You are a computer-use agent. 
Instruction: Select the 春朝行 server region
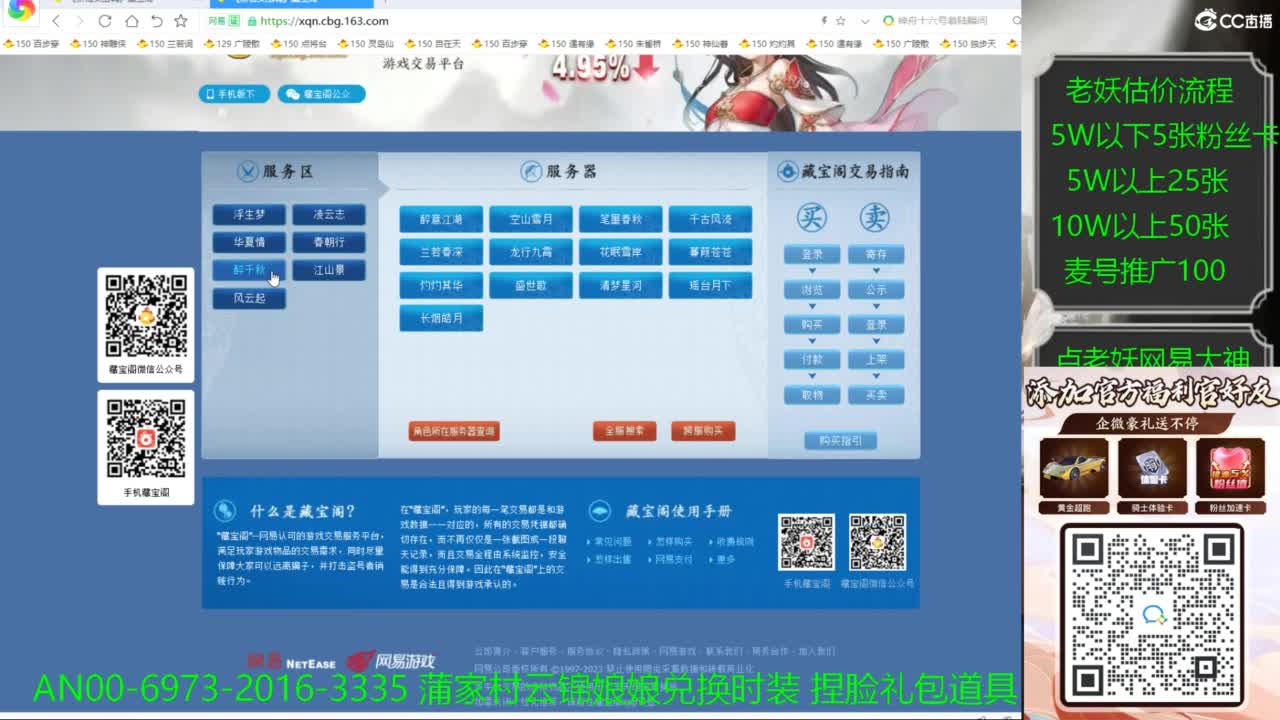pyautogui.click(x=329, y=243)
